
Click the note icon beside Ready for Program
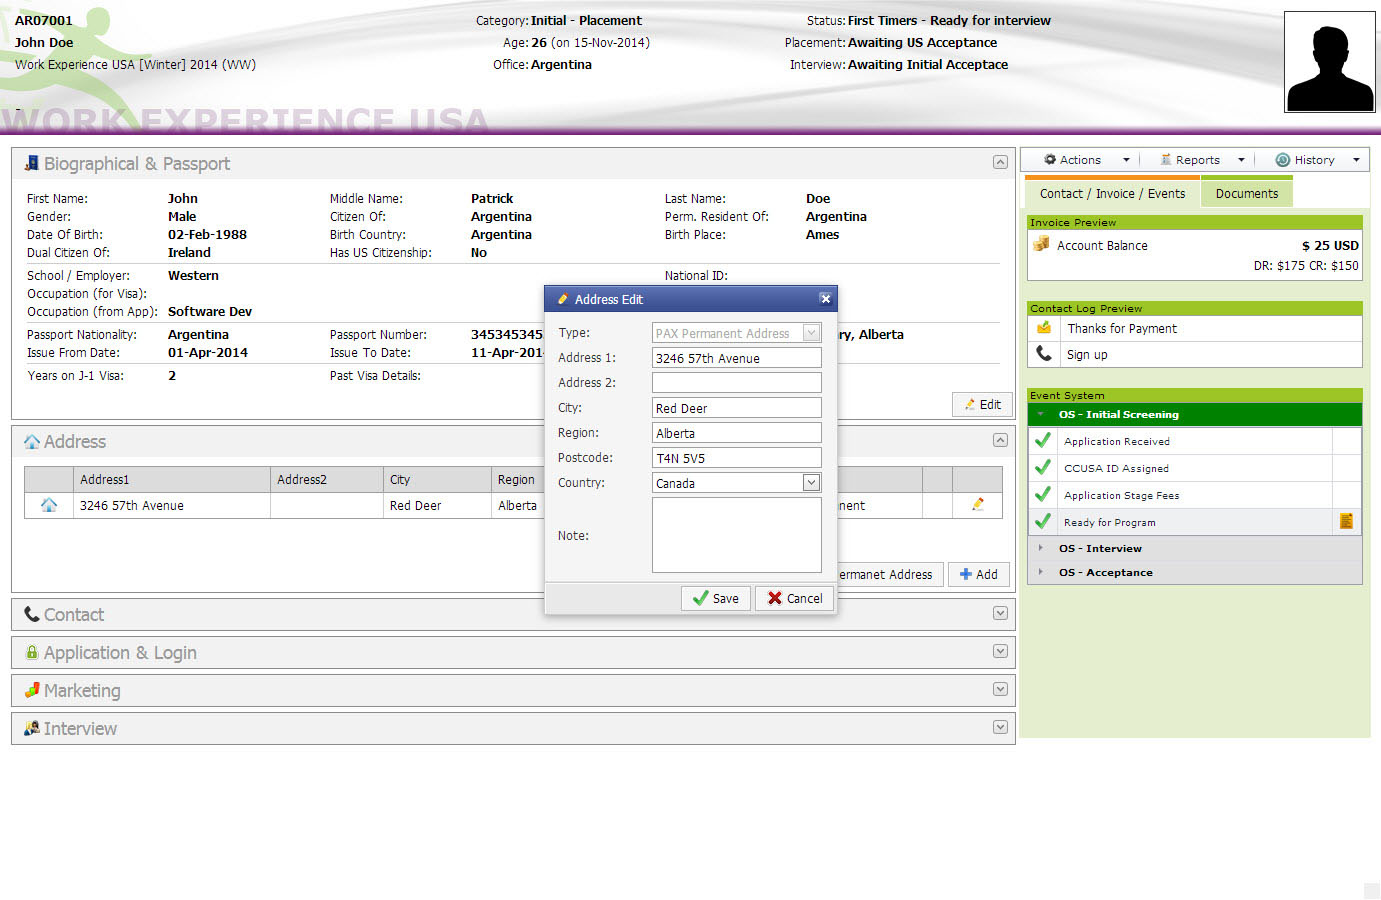click(1346, 521)
